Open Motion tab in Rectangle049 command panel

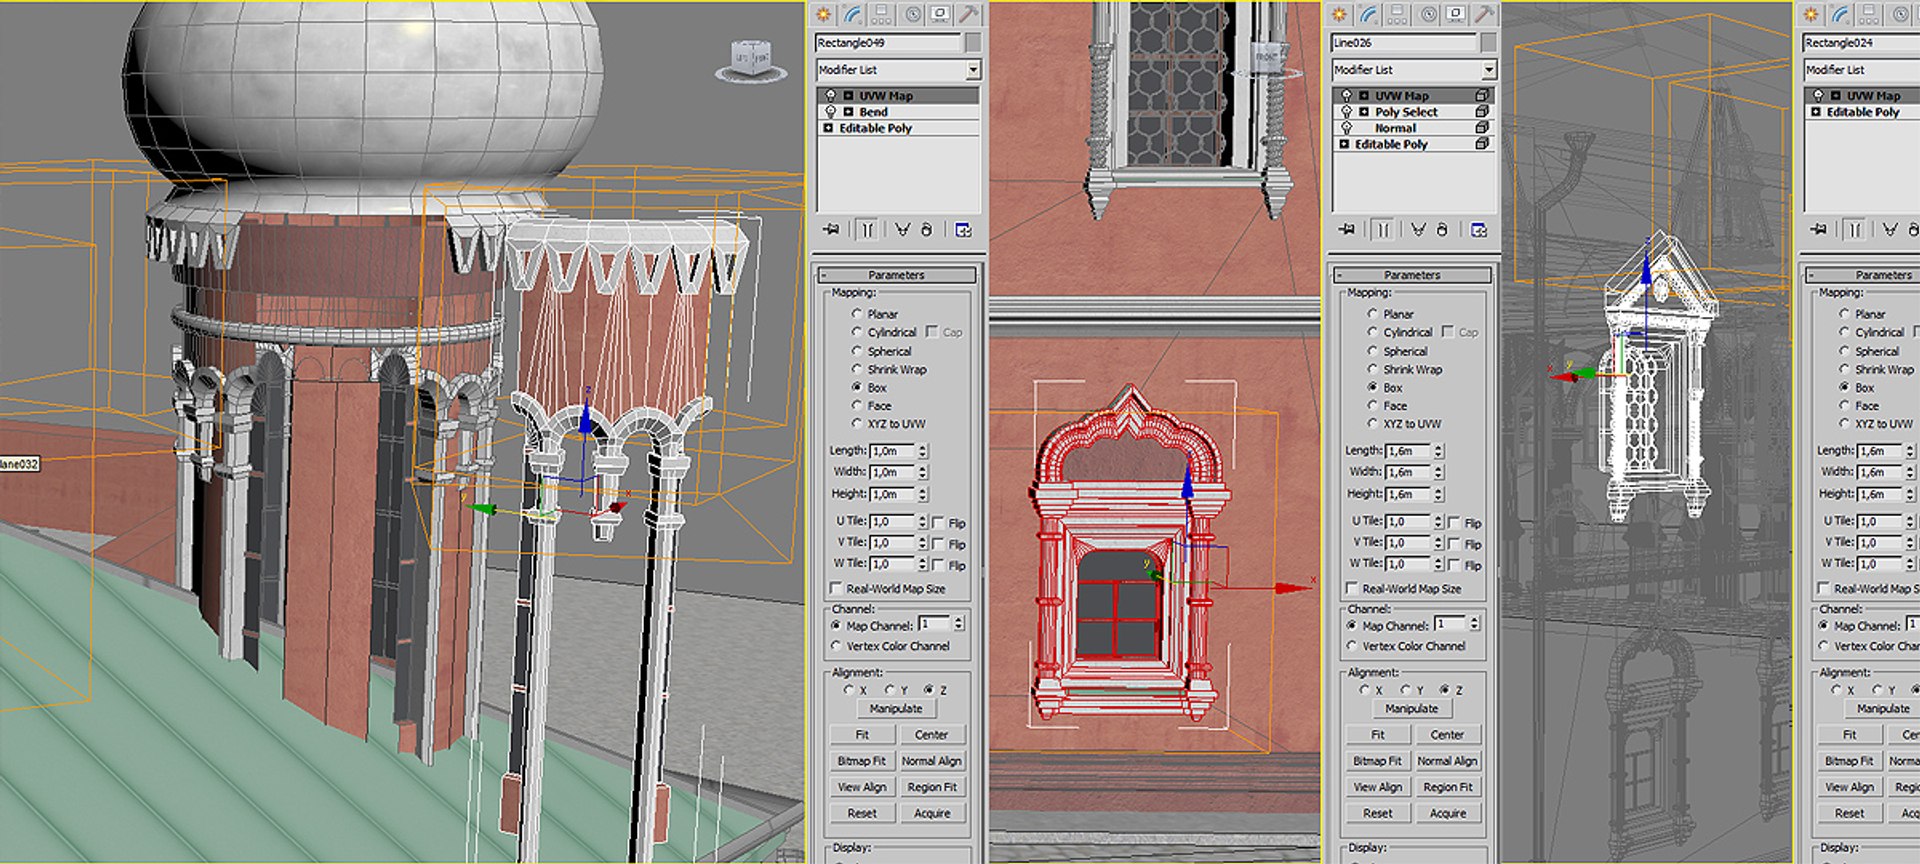coord(913,14)
